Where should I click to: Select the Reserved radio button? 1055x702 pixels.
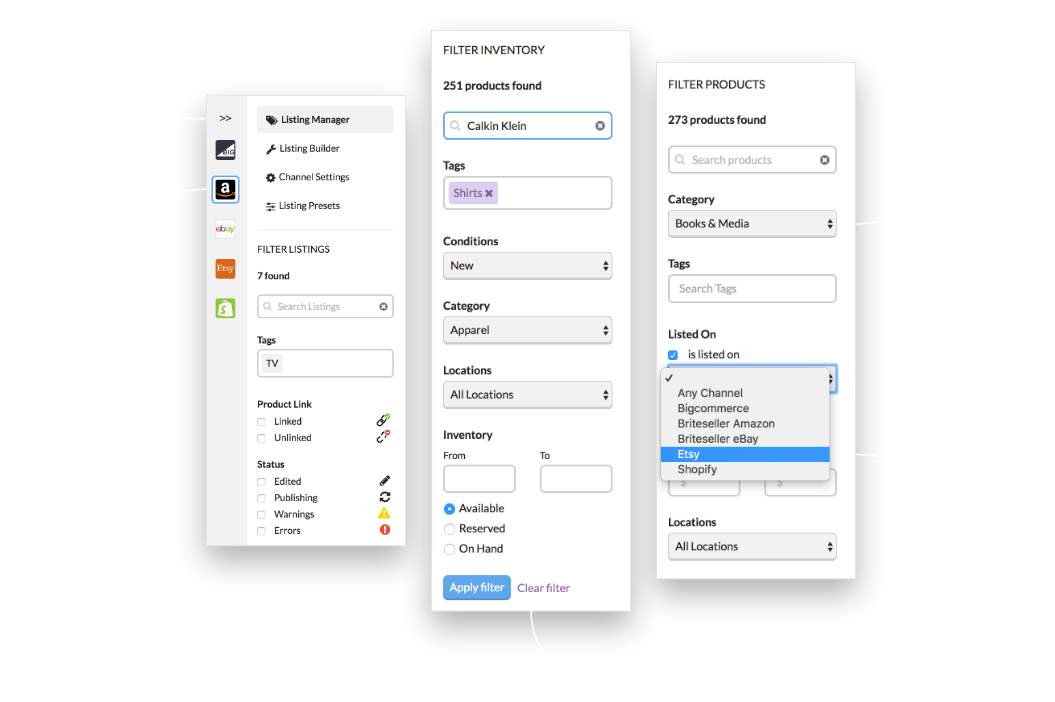[x=449, y=529]
